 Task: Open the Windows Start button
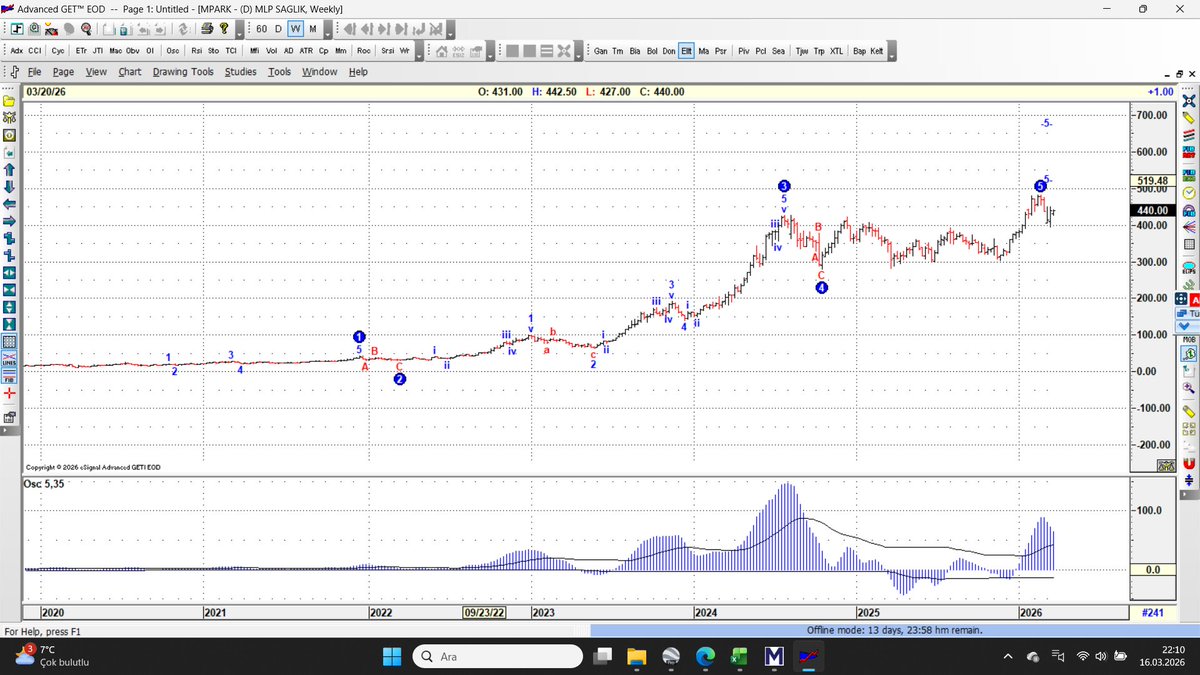[391, 656]
